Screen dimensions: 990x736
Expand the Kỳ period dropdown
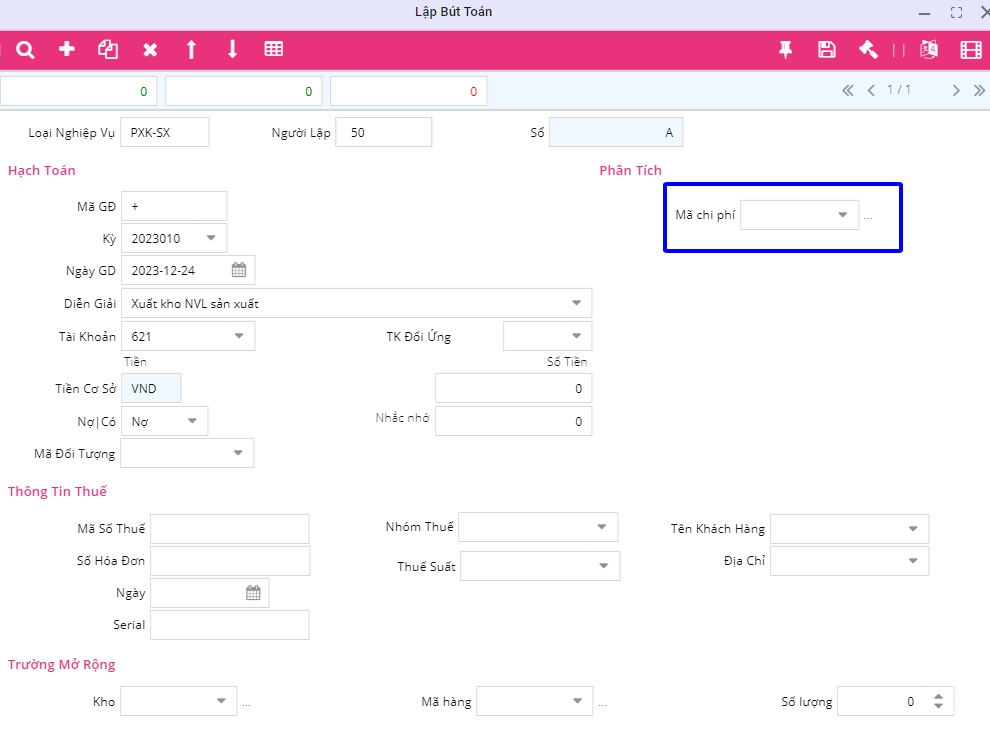[x=211, y=238]
